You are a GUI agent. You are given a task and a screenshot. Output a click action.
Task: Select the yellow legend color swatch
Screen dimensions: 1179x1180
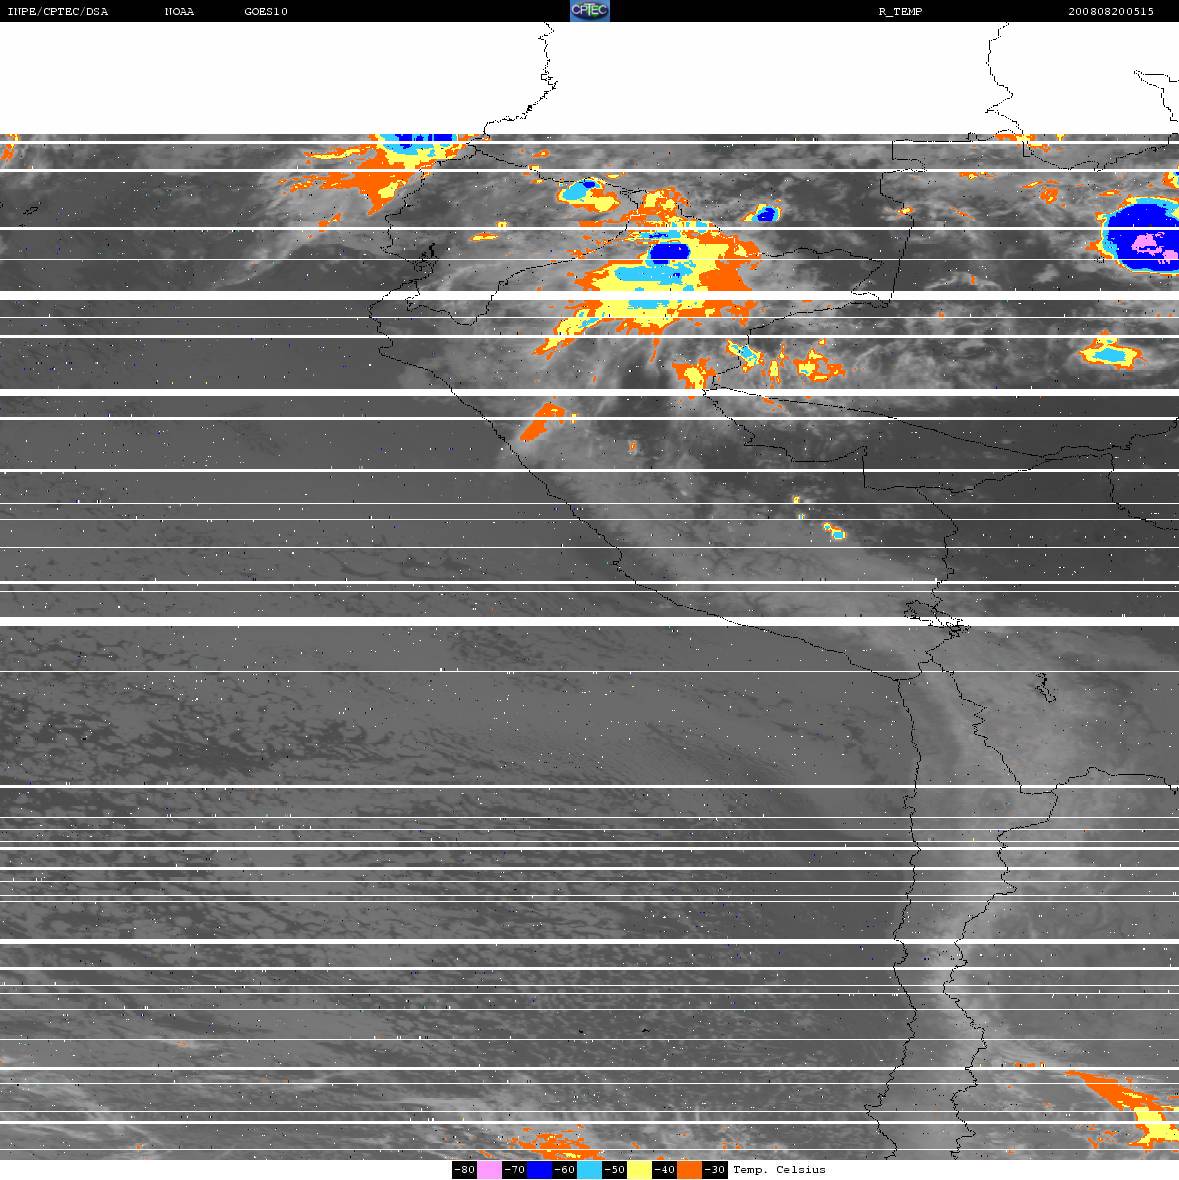(x=640, y=1169)
